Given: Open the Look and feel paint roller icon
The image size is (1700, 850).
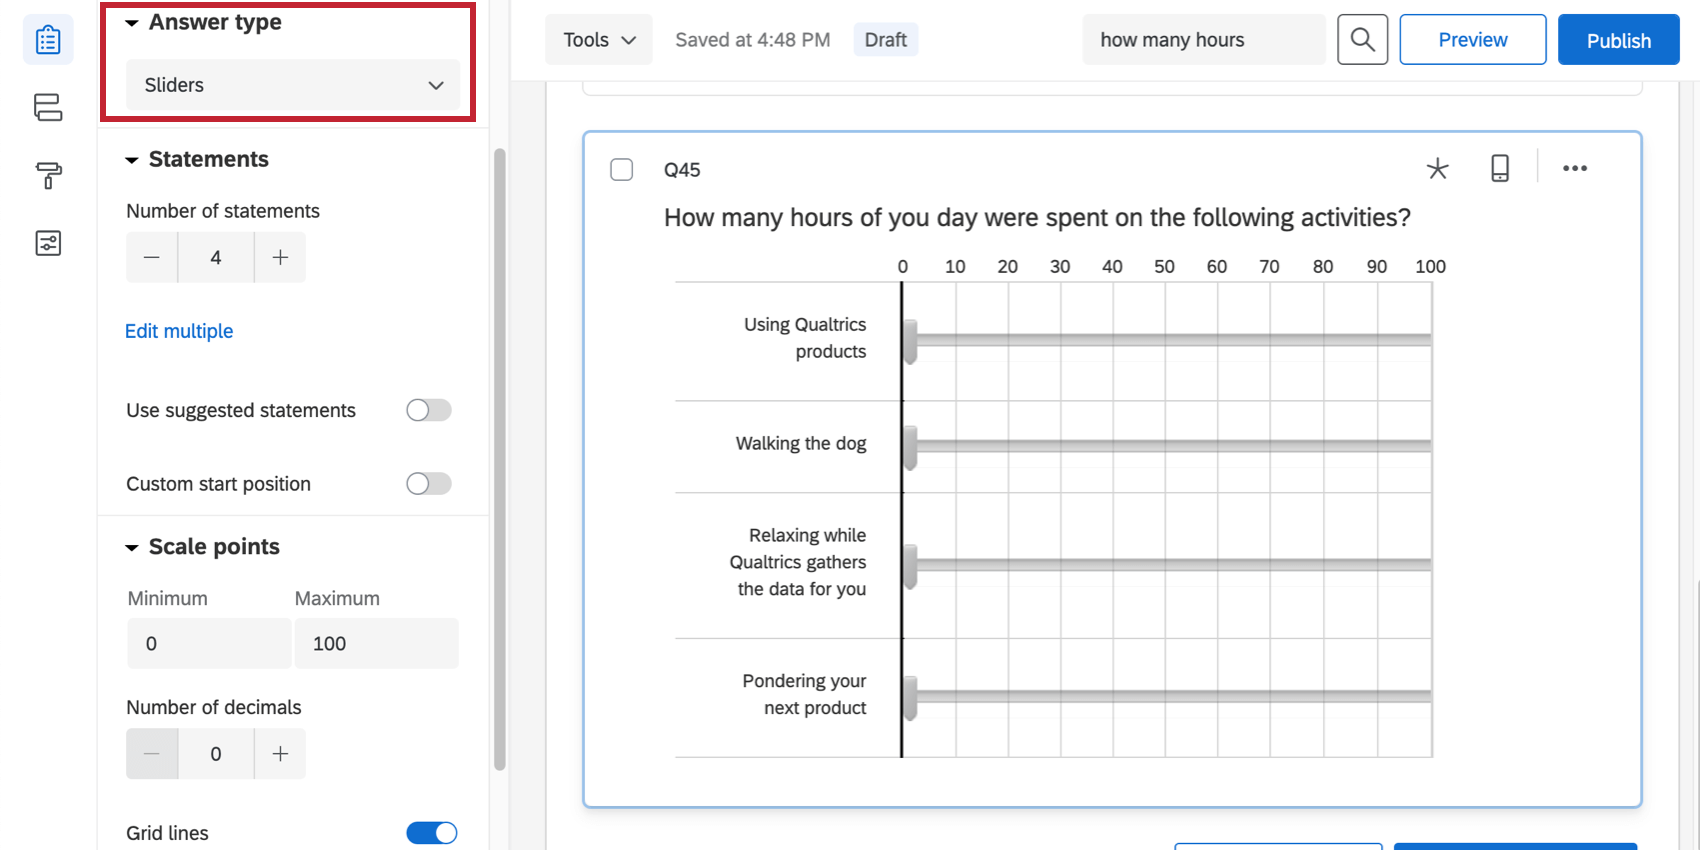Looking at the screenshot, I should (48, 175).
